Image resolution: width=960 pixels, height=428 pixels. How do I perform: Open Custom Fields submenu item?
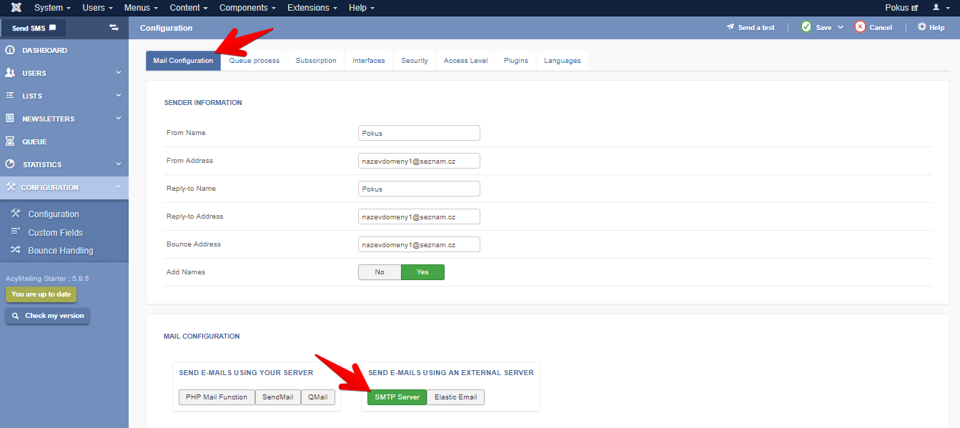(55, 233)
